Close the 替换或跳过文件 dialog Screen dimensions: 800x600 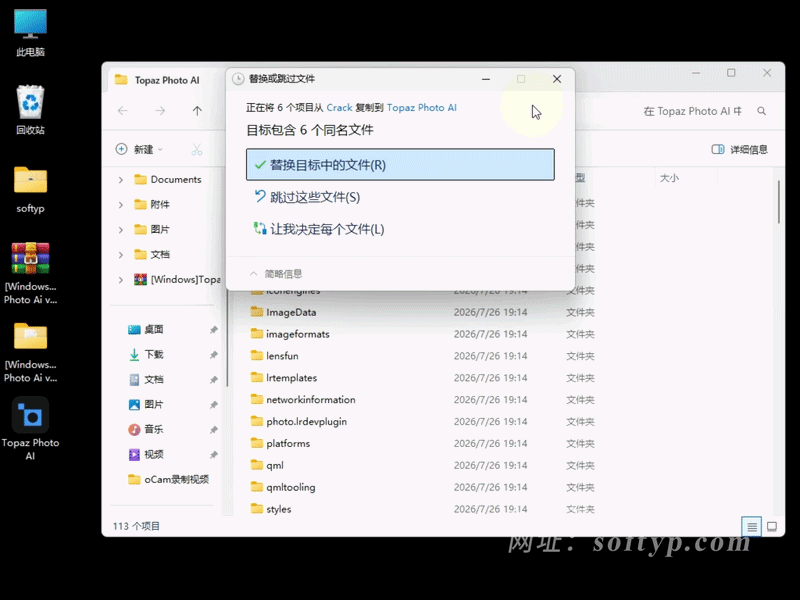(x=557, y=79)
